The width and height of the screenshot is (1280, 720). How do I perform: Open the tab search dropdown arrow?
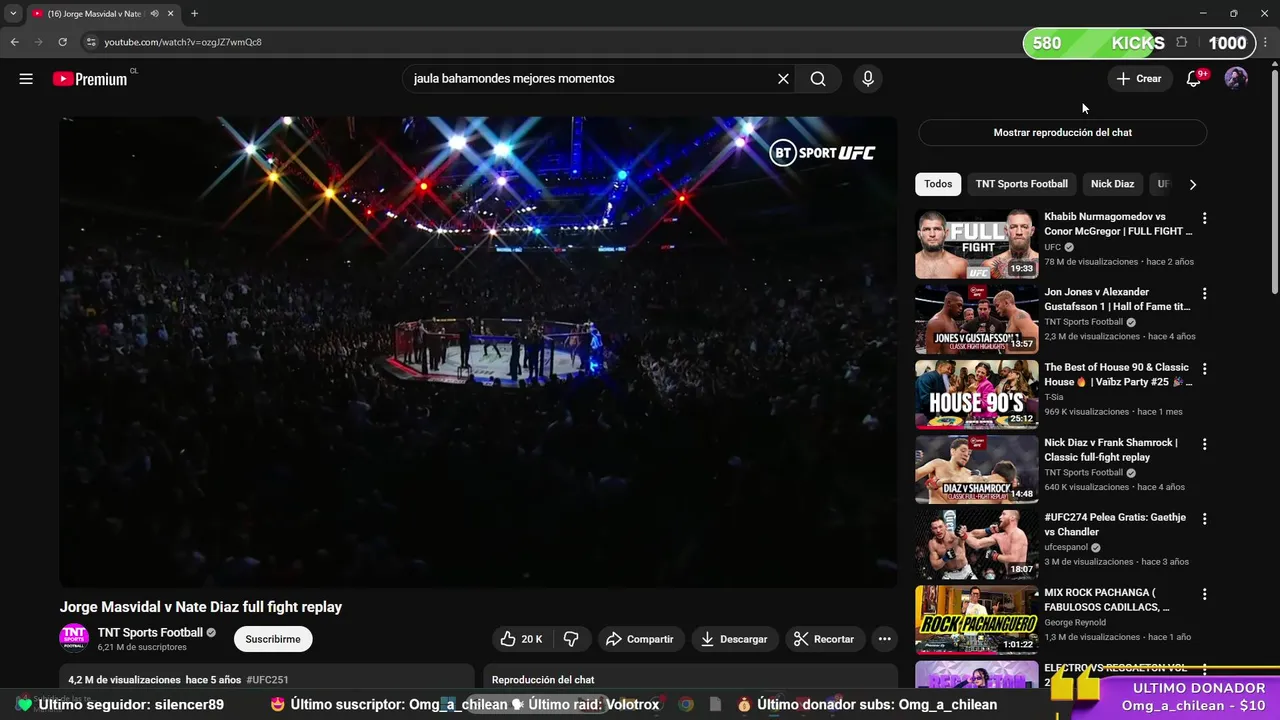pos(13,14)
